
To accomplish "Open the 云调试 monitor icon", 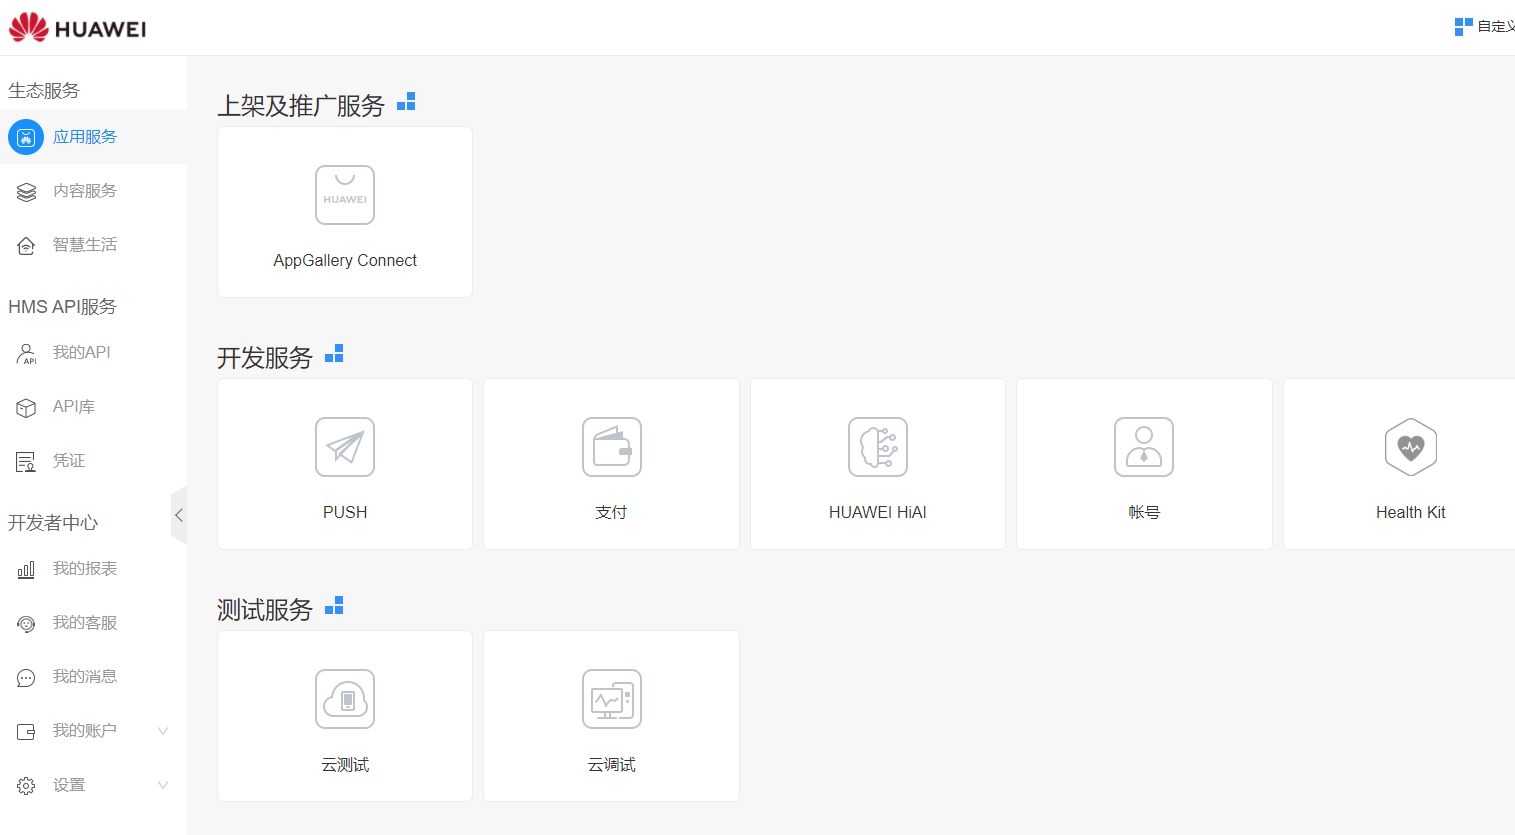I will [612, 699].
